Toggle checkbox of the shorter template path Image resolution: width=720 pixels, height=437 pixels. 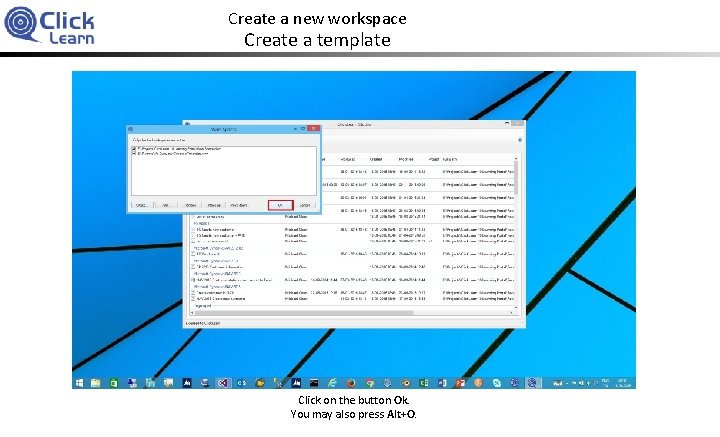134,154
